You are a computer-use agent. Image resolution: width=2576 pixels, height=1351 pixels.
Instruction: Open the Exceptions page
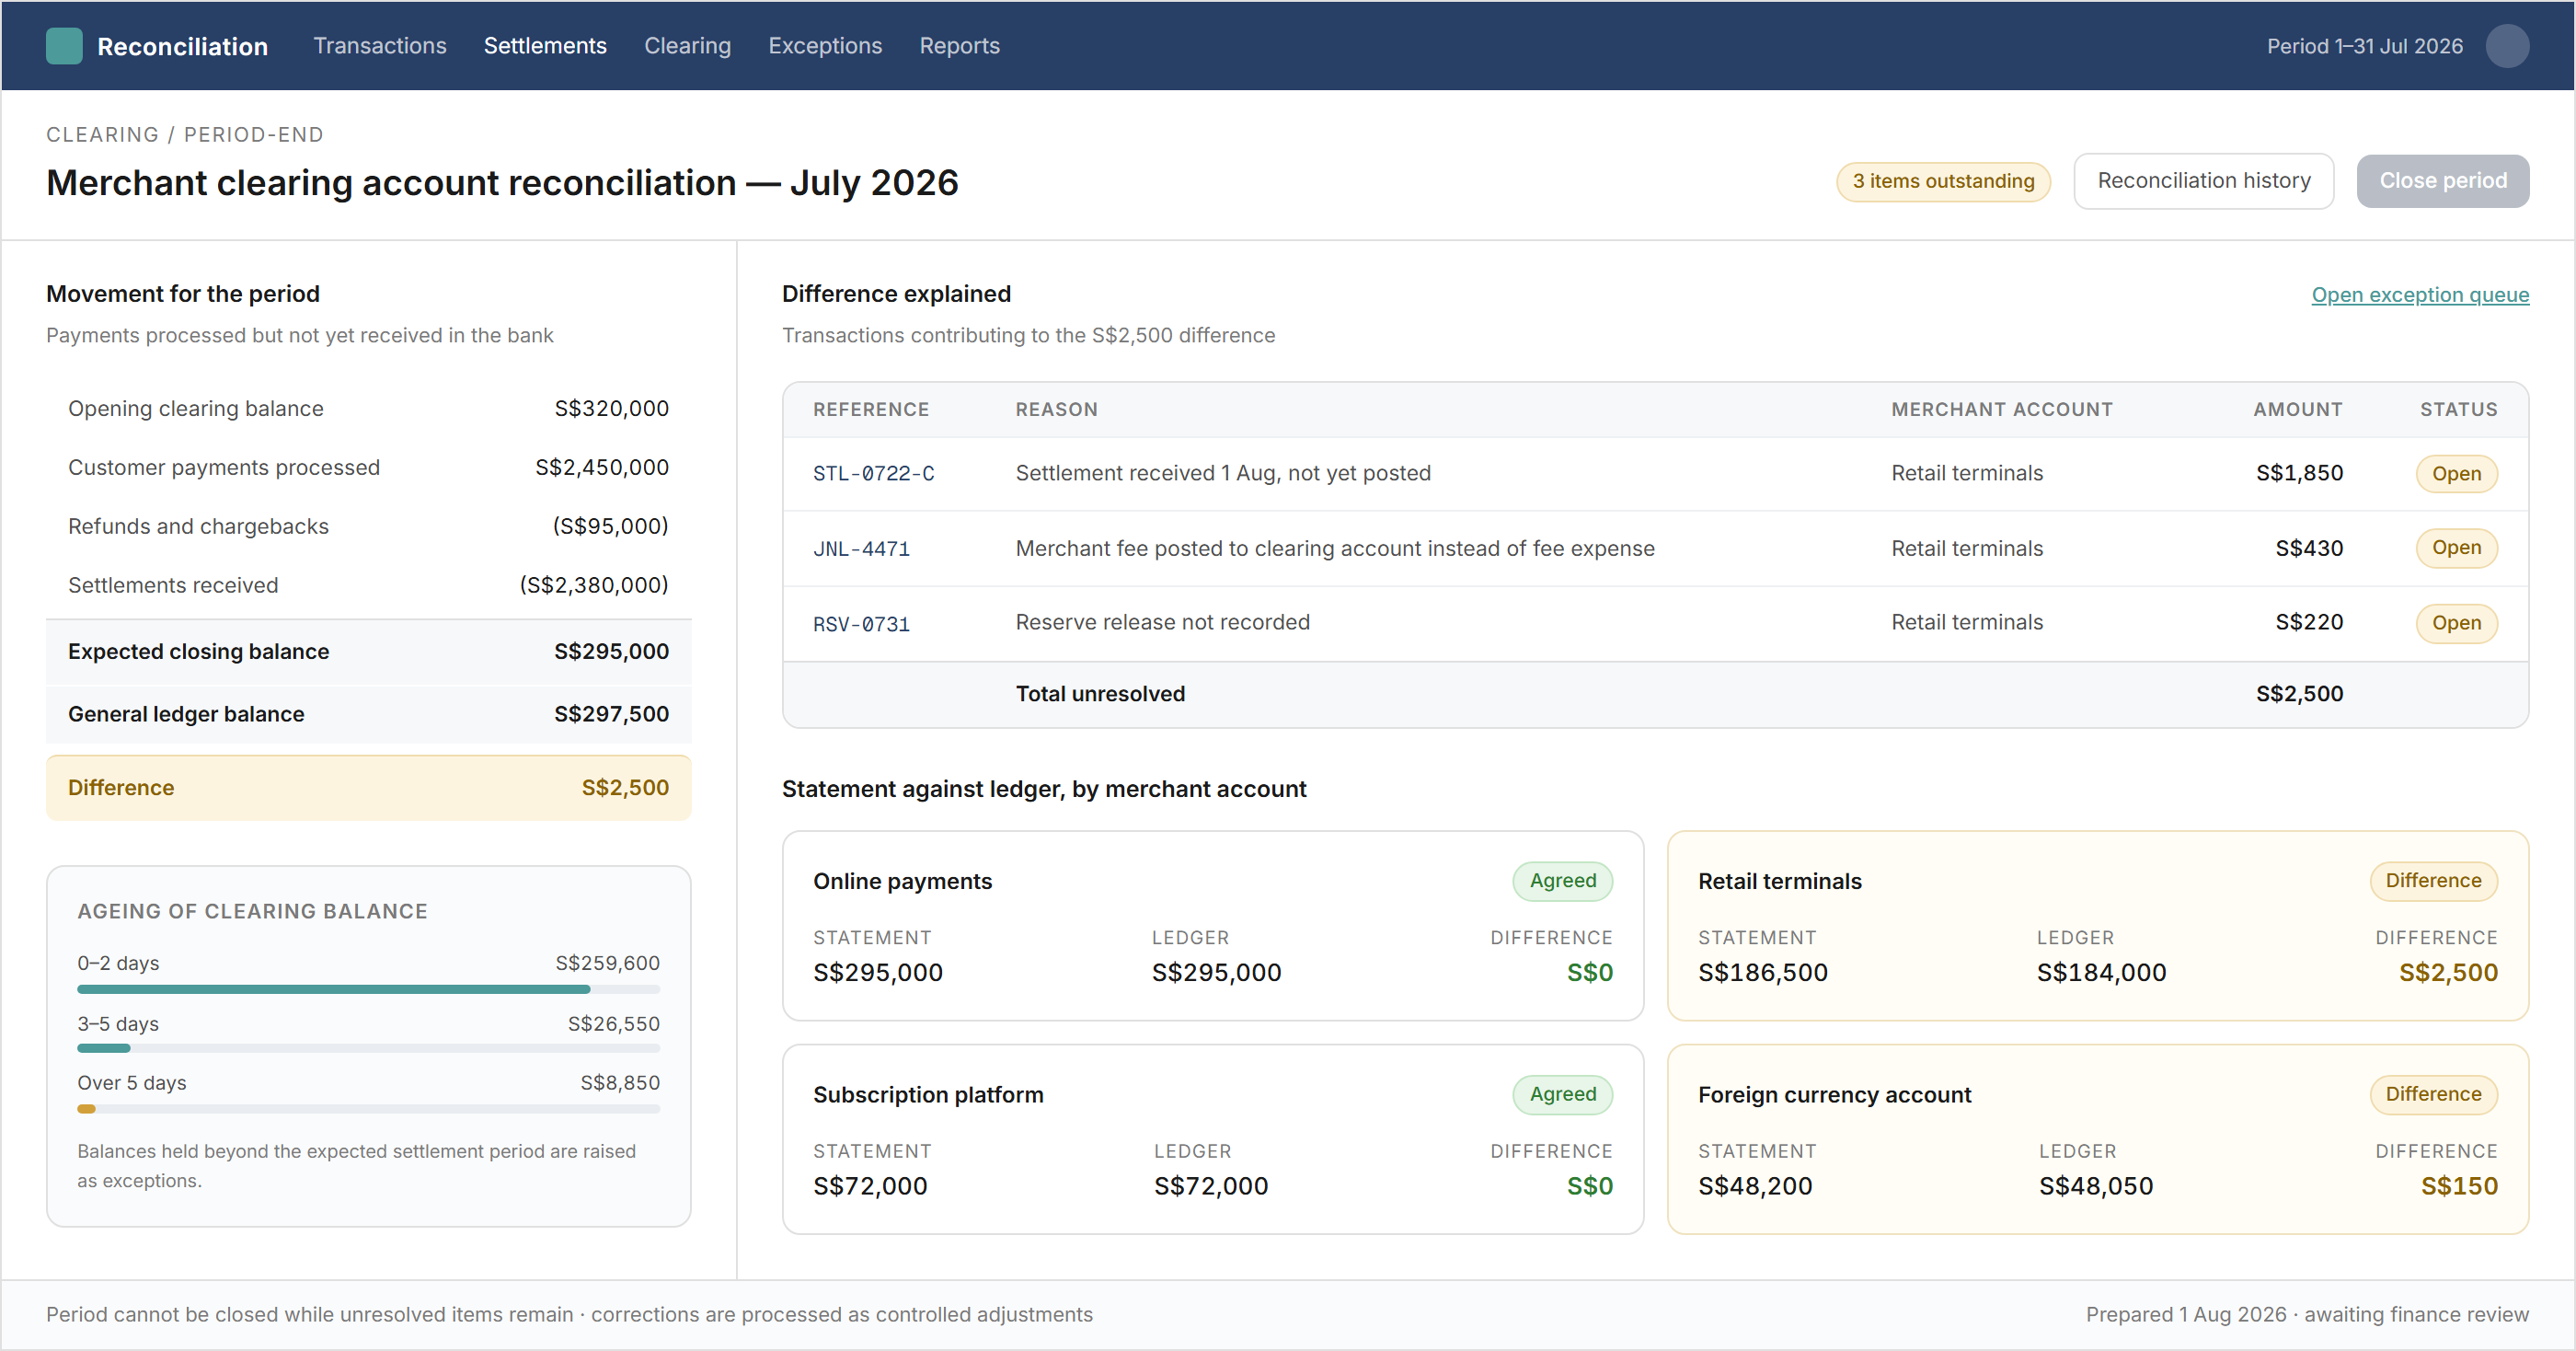(825, 46)
